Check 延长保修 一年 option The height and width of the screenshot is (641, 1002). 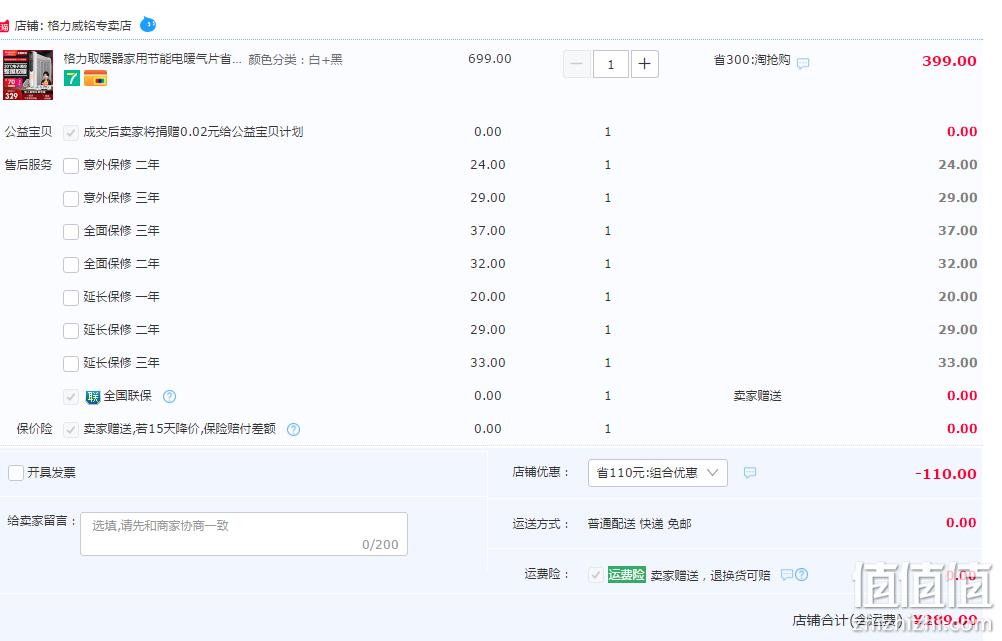point(71,298)
